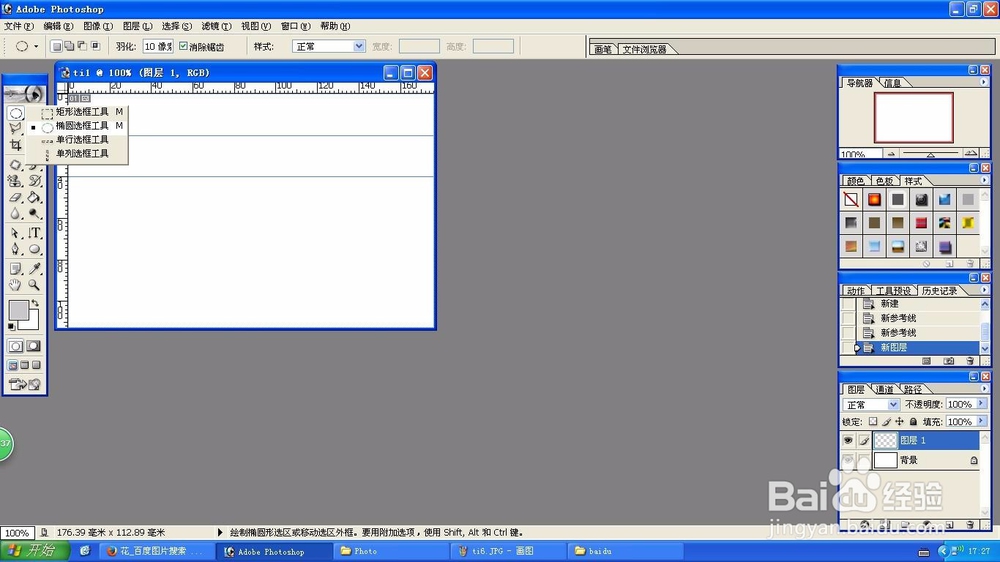This screenshot has height=562, width=1000.
Task: Switch to the 通道 (Channels) tab
Action: coord(884,389)
